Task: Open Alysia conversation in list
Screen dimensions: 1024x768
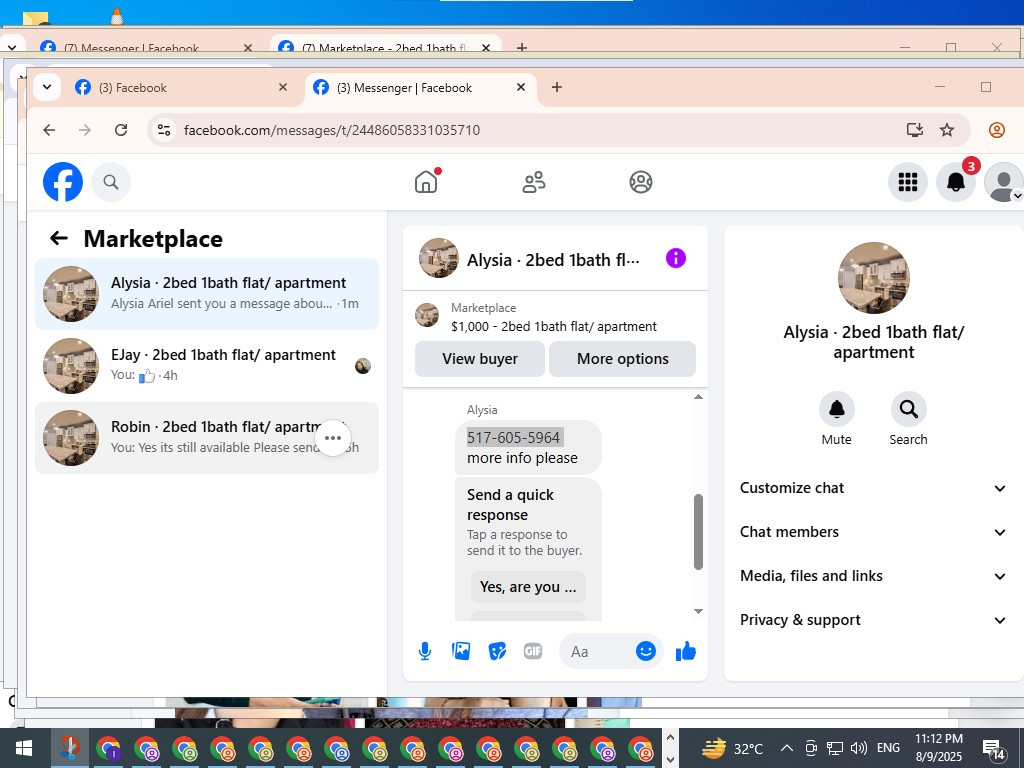Action: [x=207, y=294]
